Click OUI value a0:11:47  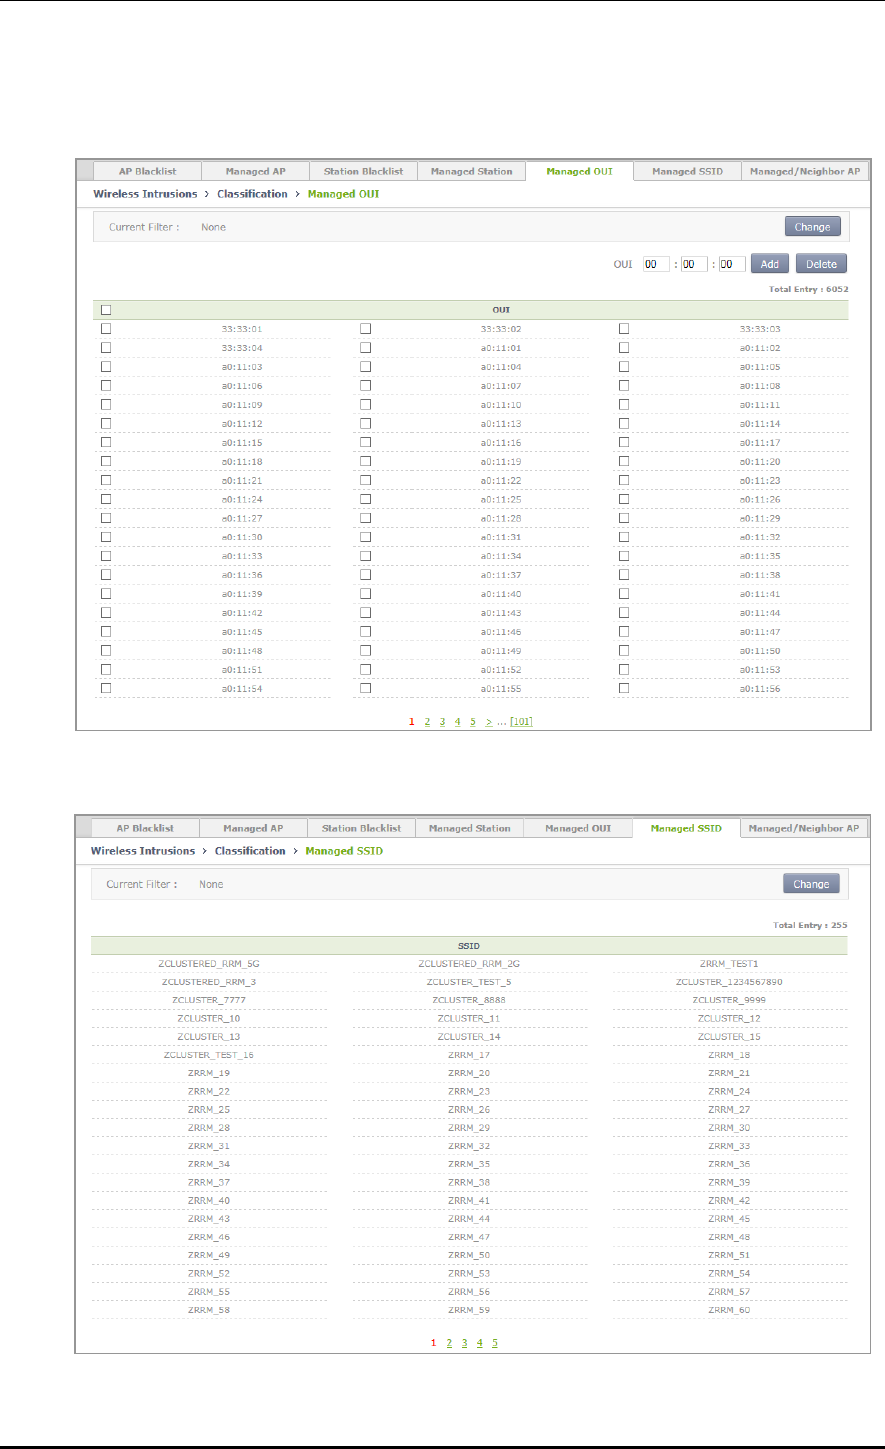[x=760, y=632]
